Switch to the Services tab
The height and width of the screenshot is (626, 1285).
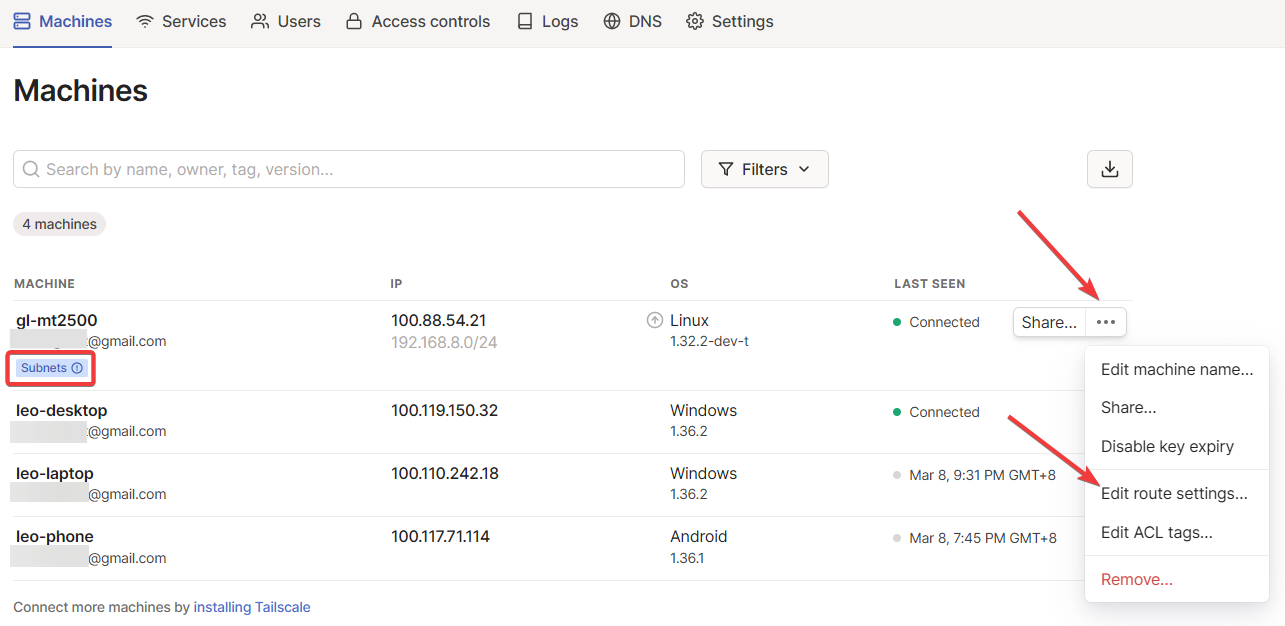[x=181, y=21]
